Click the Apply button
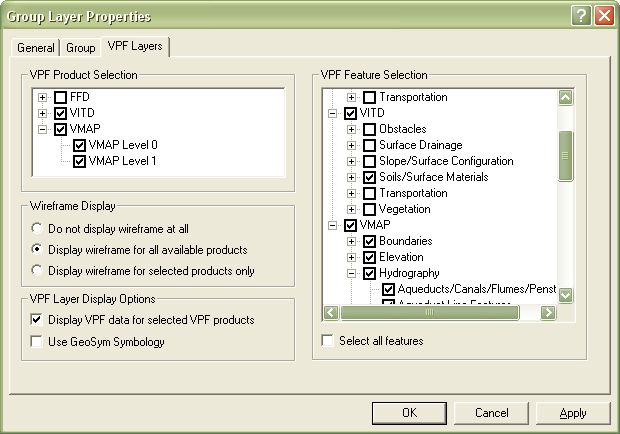Image resolution: width=620 pixels, height=434 pixels. [573, 412]
